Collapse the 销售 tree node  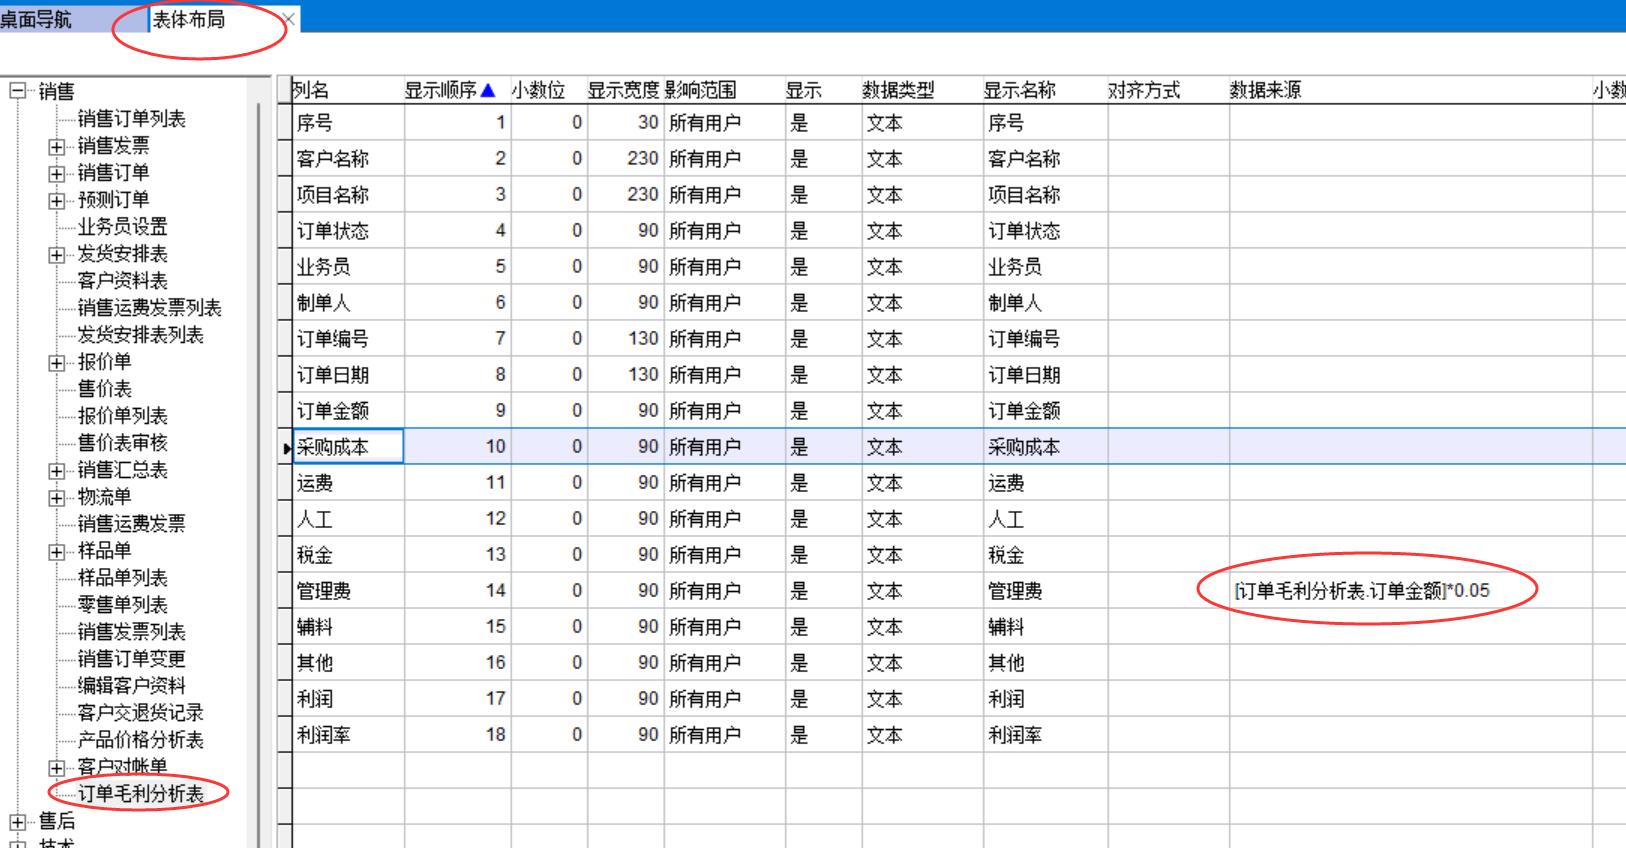point(17,92)
